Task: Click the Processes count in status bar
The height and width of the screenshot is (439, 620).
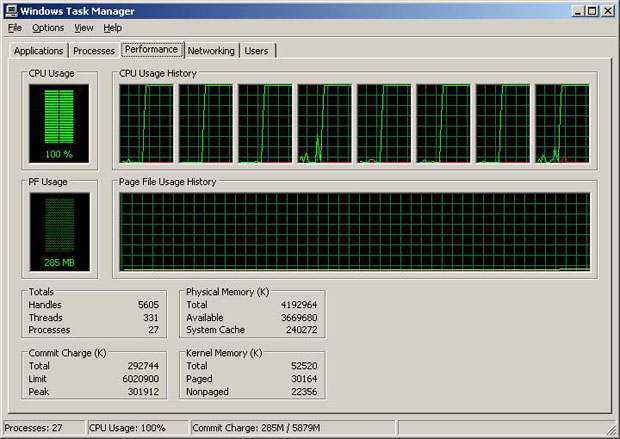Action: (x=42, y=429)
